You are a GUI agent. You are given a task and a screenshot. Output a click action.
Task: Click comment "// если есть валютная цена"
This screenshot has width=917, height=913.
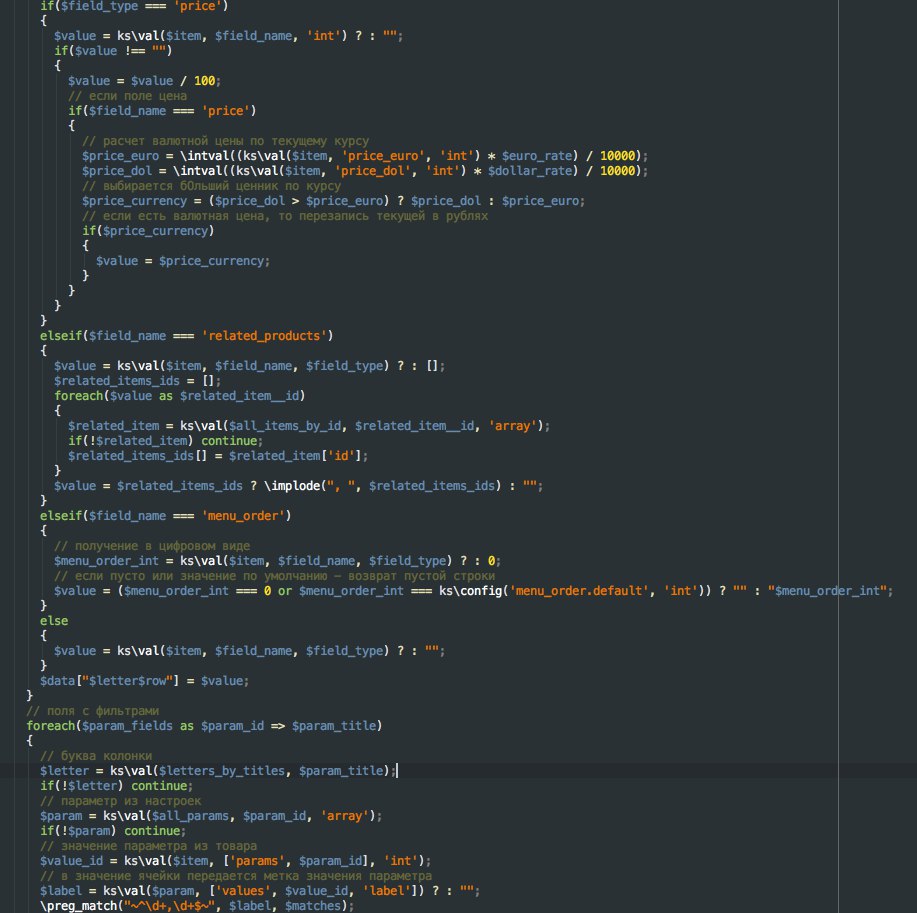(x=285, y=216)
